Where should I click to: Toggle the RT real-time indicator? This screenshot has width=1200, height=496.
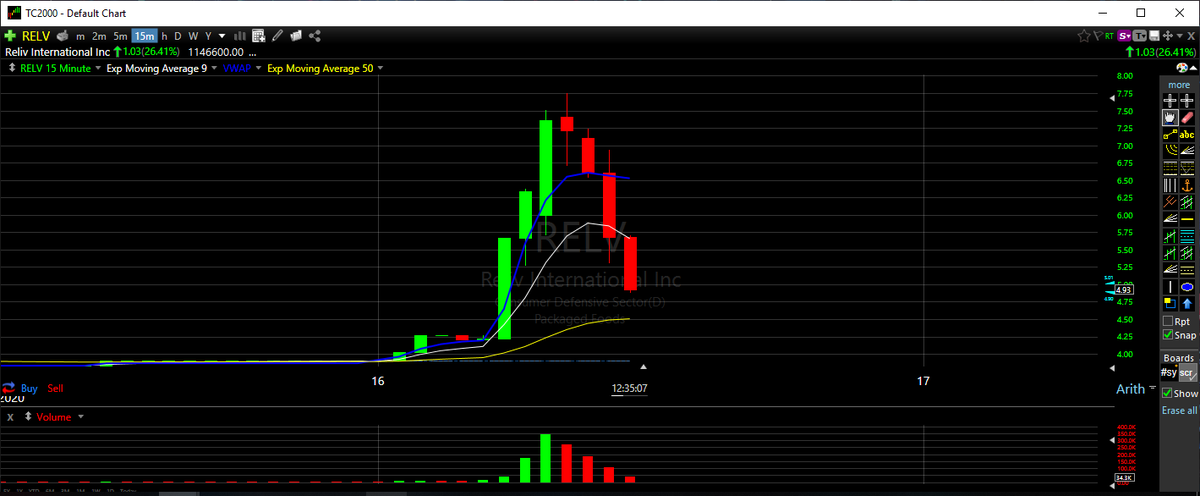[1109, 36]
